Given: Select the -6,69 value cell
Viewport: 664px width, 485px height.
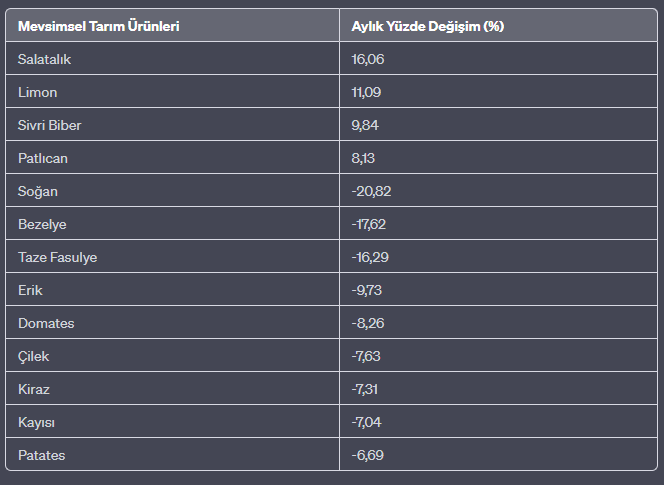Looking at the screenshot, I should [498, 455].
